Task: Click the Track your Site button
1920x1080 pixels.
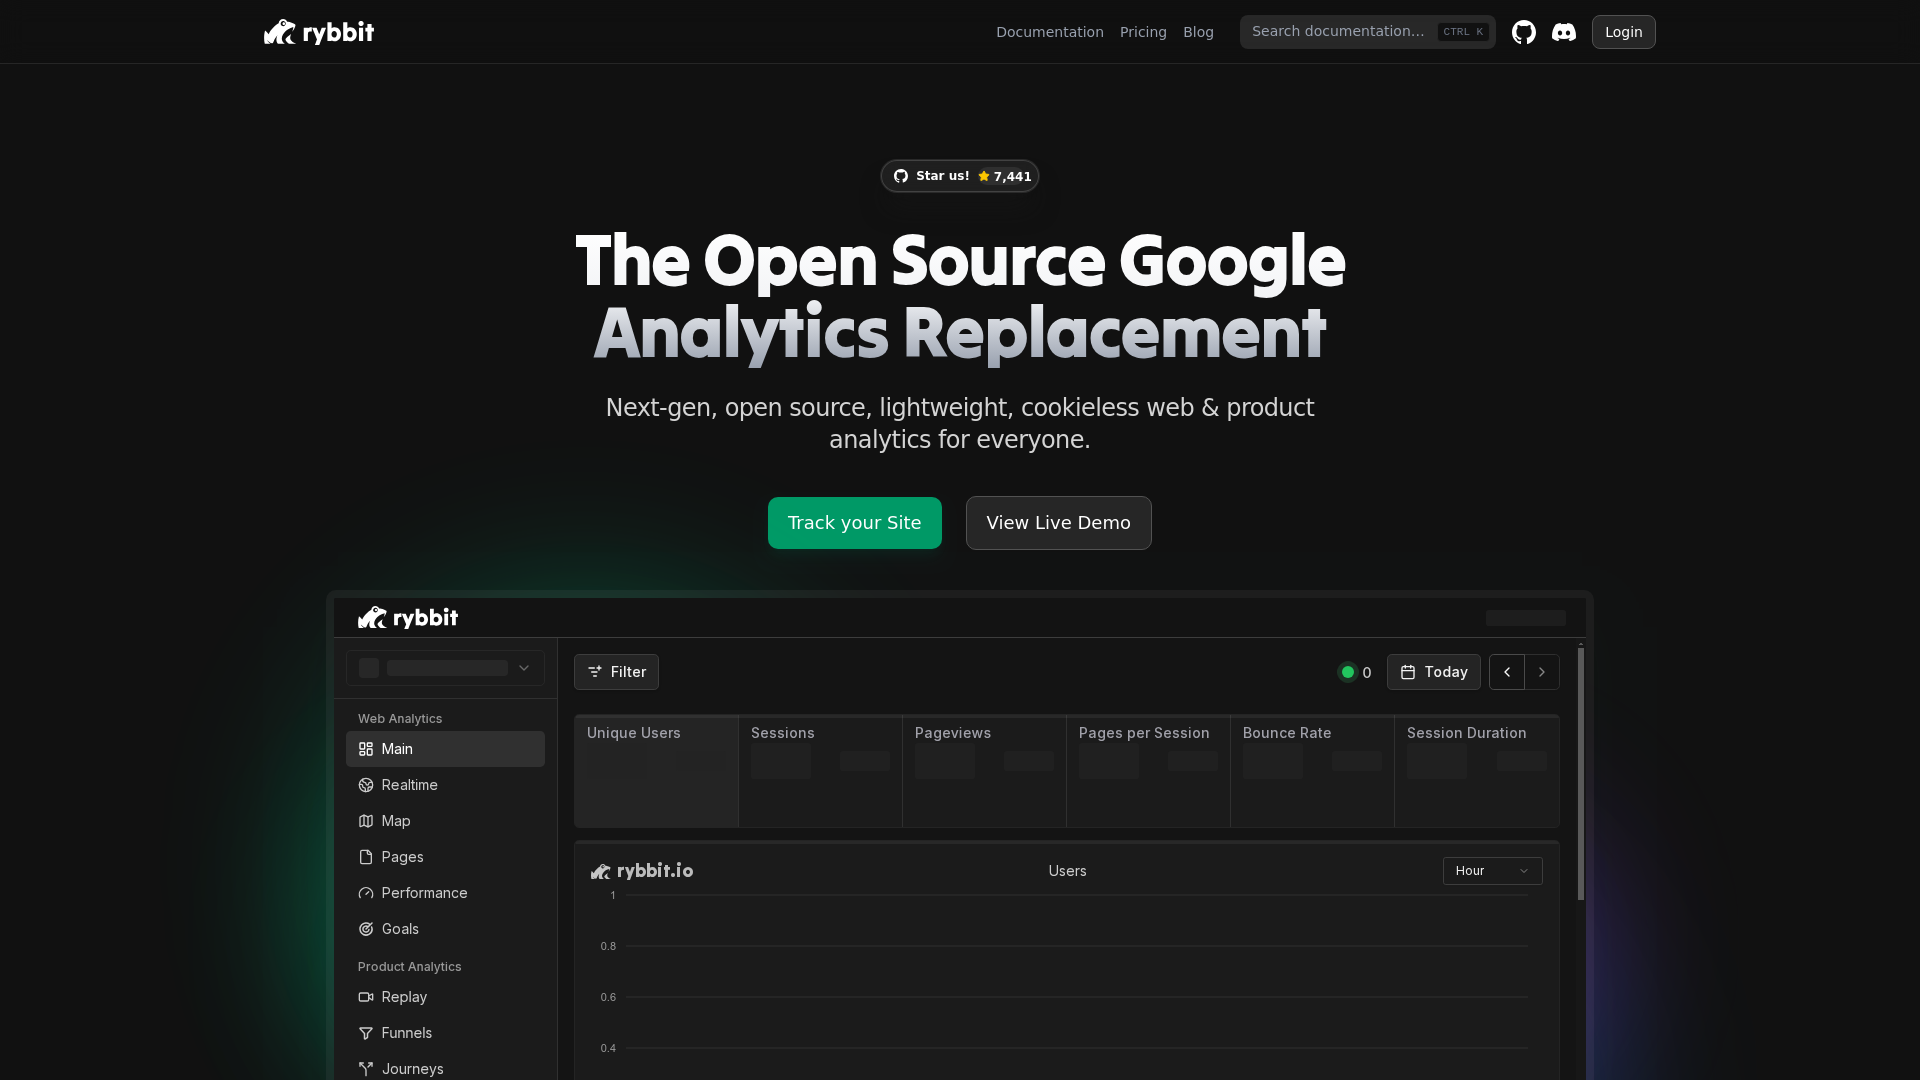Action: point(854,523)
